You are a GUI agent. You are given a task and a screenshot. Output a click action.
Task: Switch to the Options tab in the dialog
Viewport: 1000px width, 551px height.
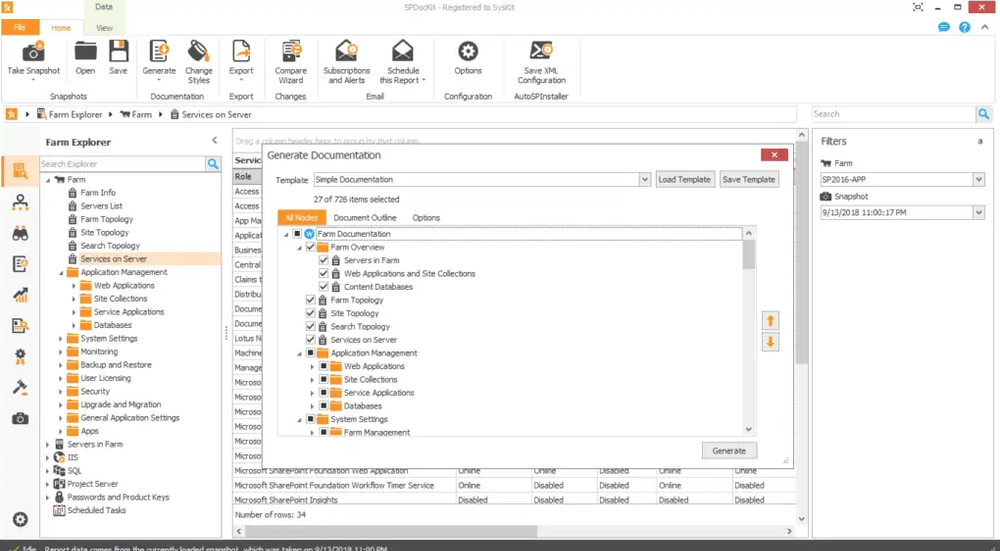[426, 217]
